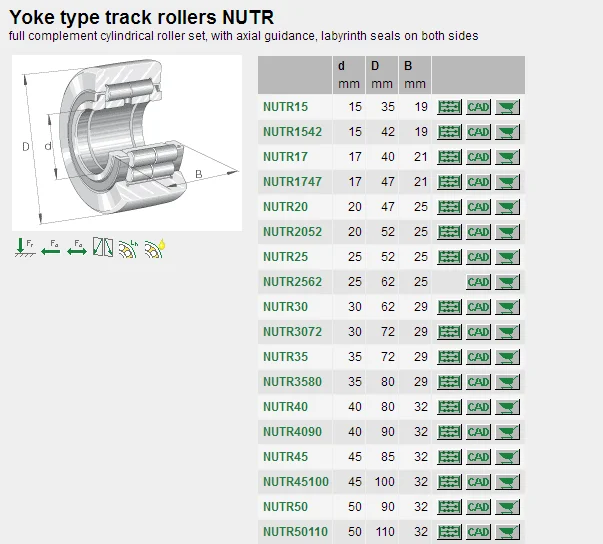
Task: Add NUTR35 to the shopping cart
Action: pyautogui.click(x=507, y=357)
